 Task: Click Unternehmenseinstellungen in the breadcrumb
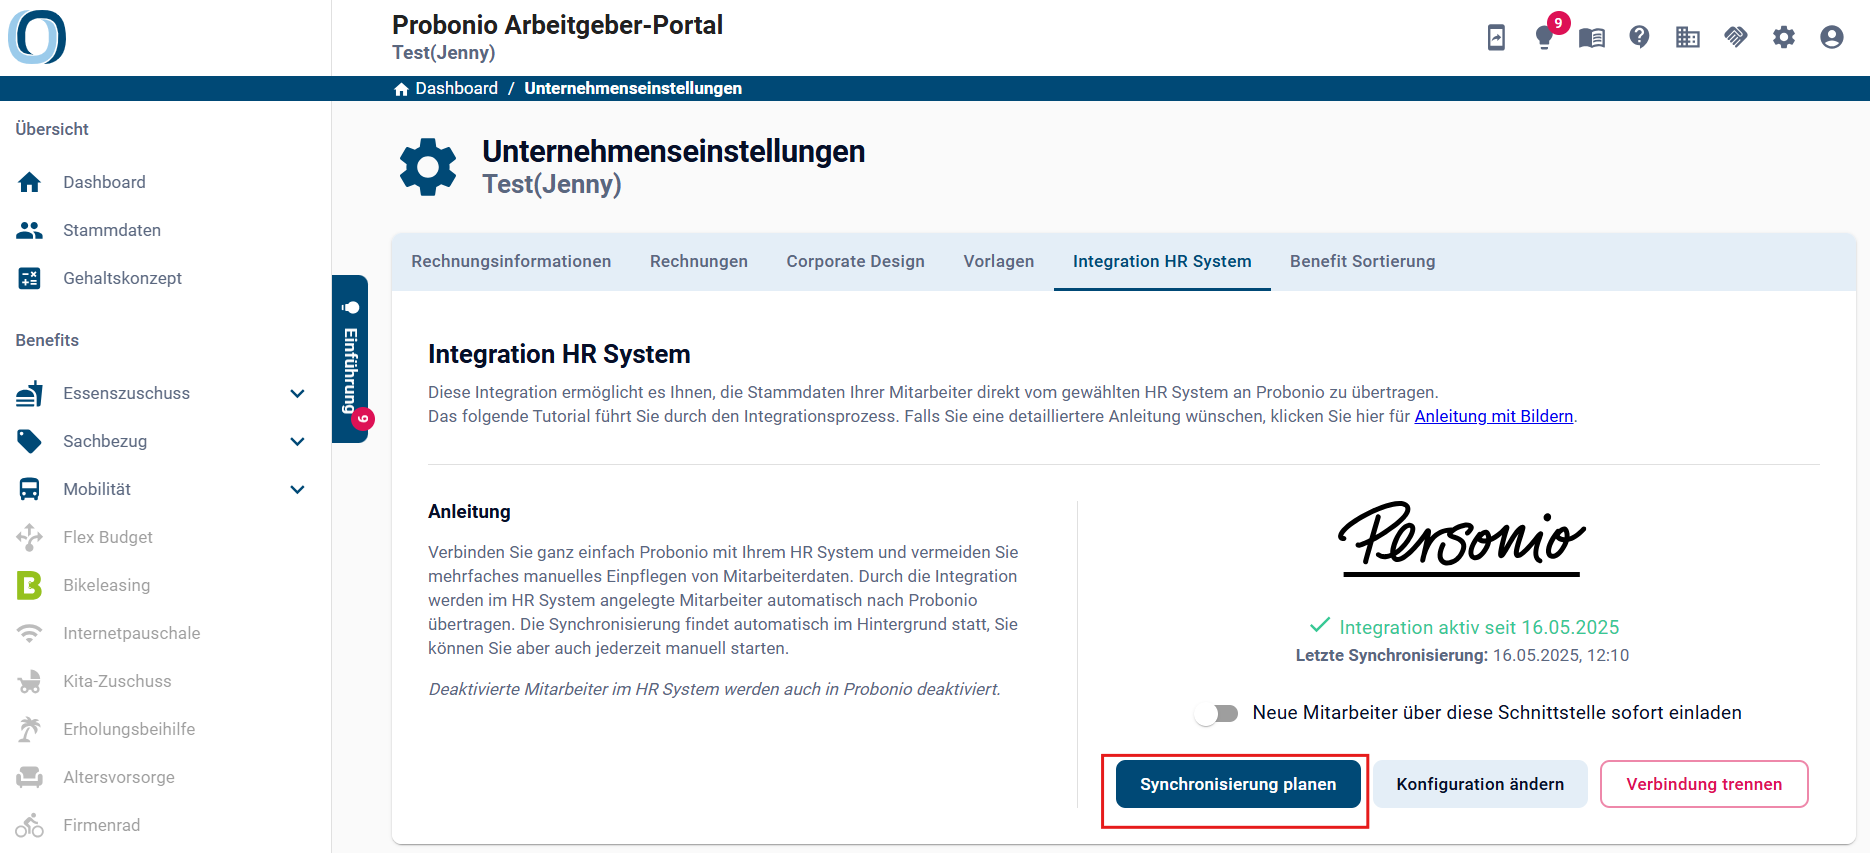(x=633, y=89)
